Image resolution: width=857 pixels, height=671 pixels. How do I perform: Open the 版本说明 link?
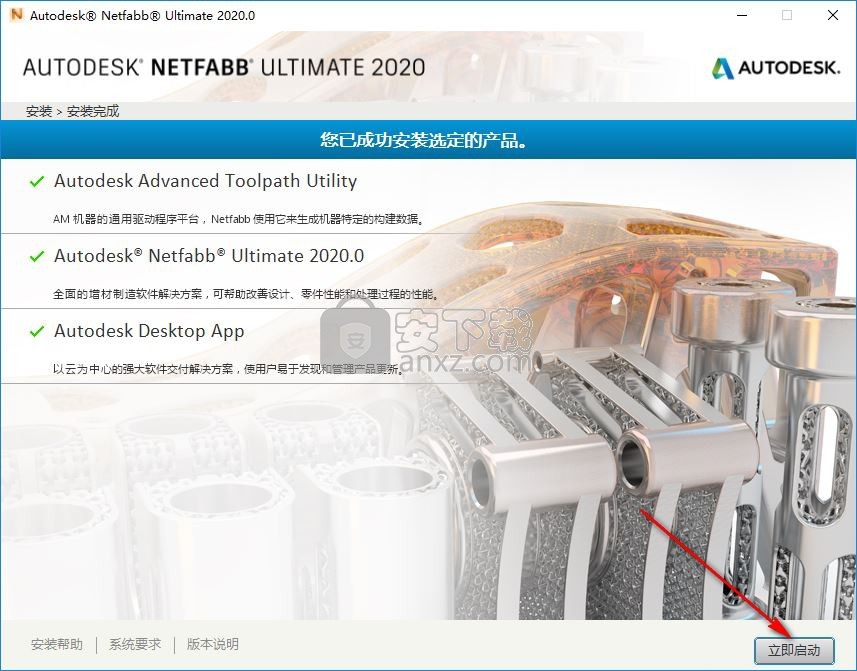tap(213, 644)
